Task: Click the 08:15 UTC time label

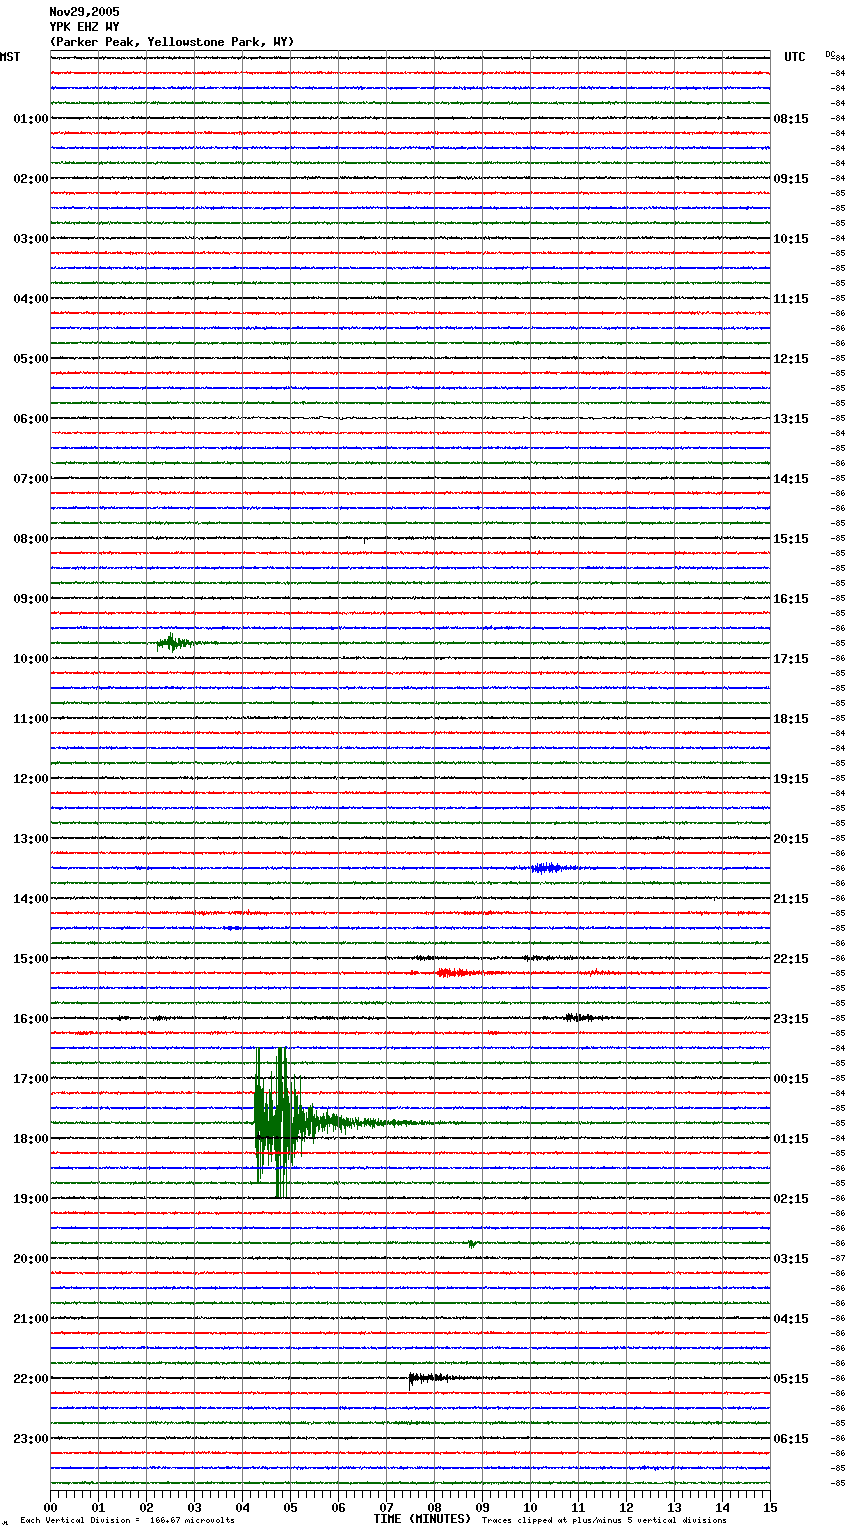Action: pos(791,119)
